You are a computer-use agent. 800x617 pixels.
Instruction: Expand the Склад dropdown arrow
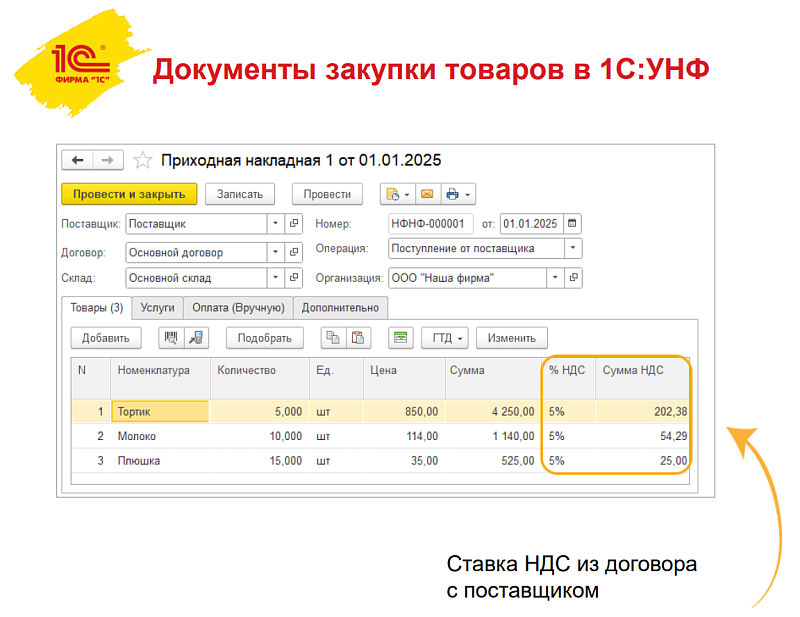pos(276,278)
